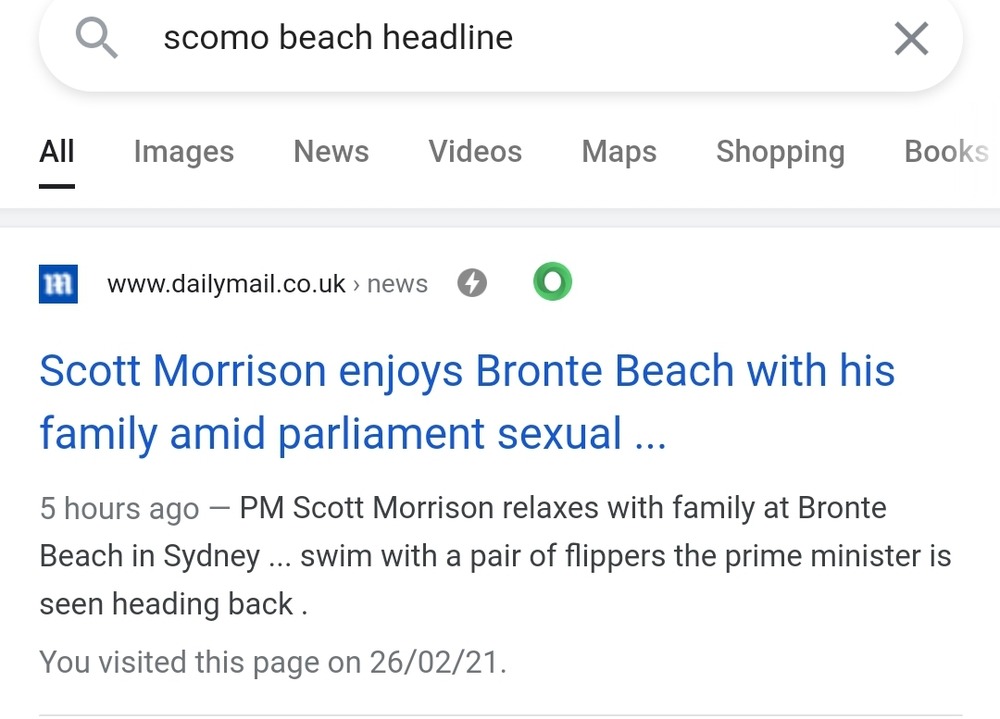Click the 'news' breadcrumb after the URL
Viewport: 1000px width, 719px height.
click(x=397, y=284)
